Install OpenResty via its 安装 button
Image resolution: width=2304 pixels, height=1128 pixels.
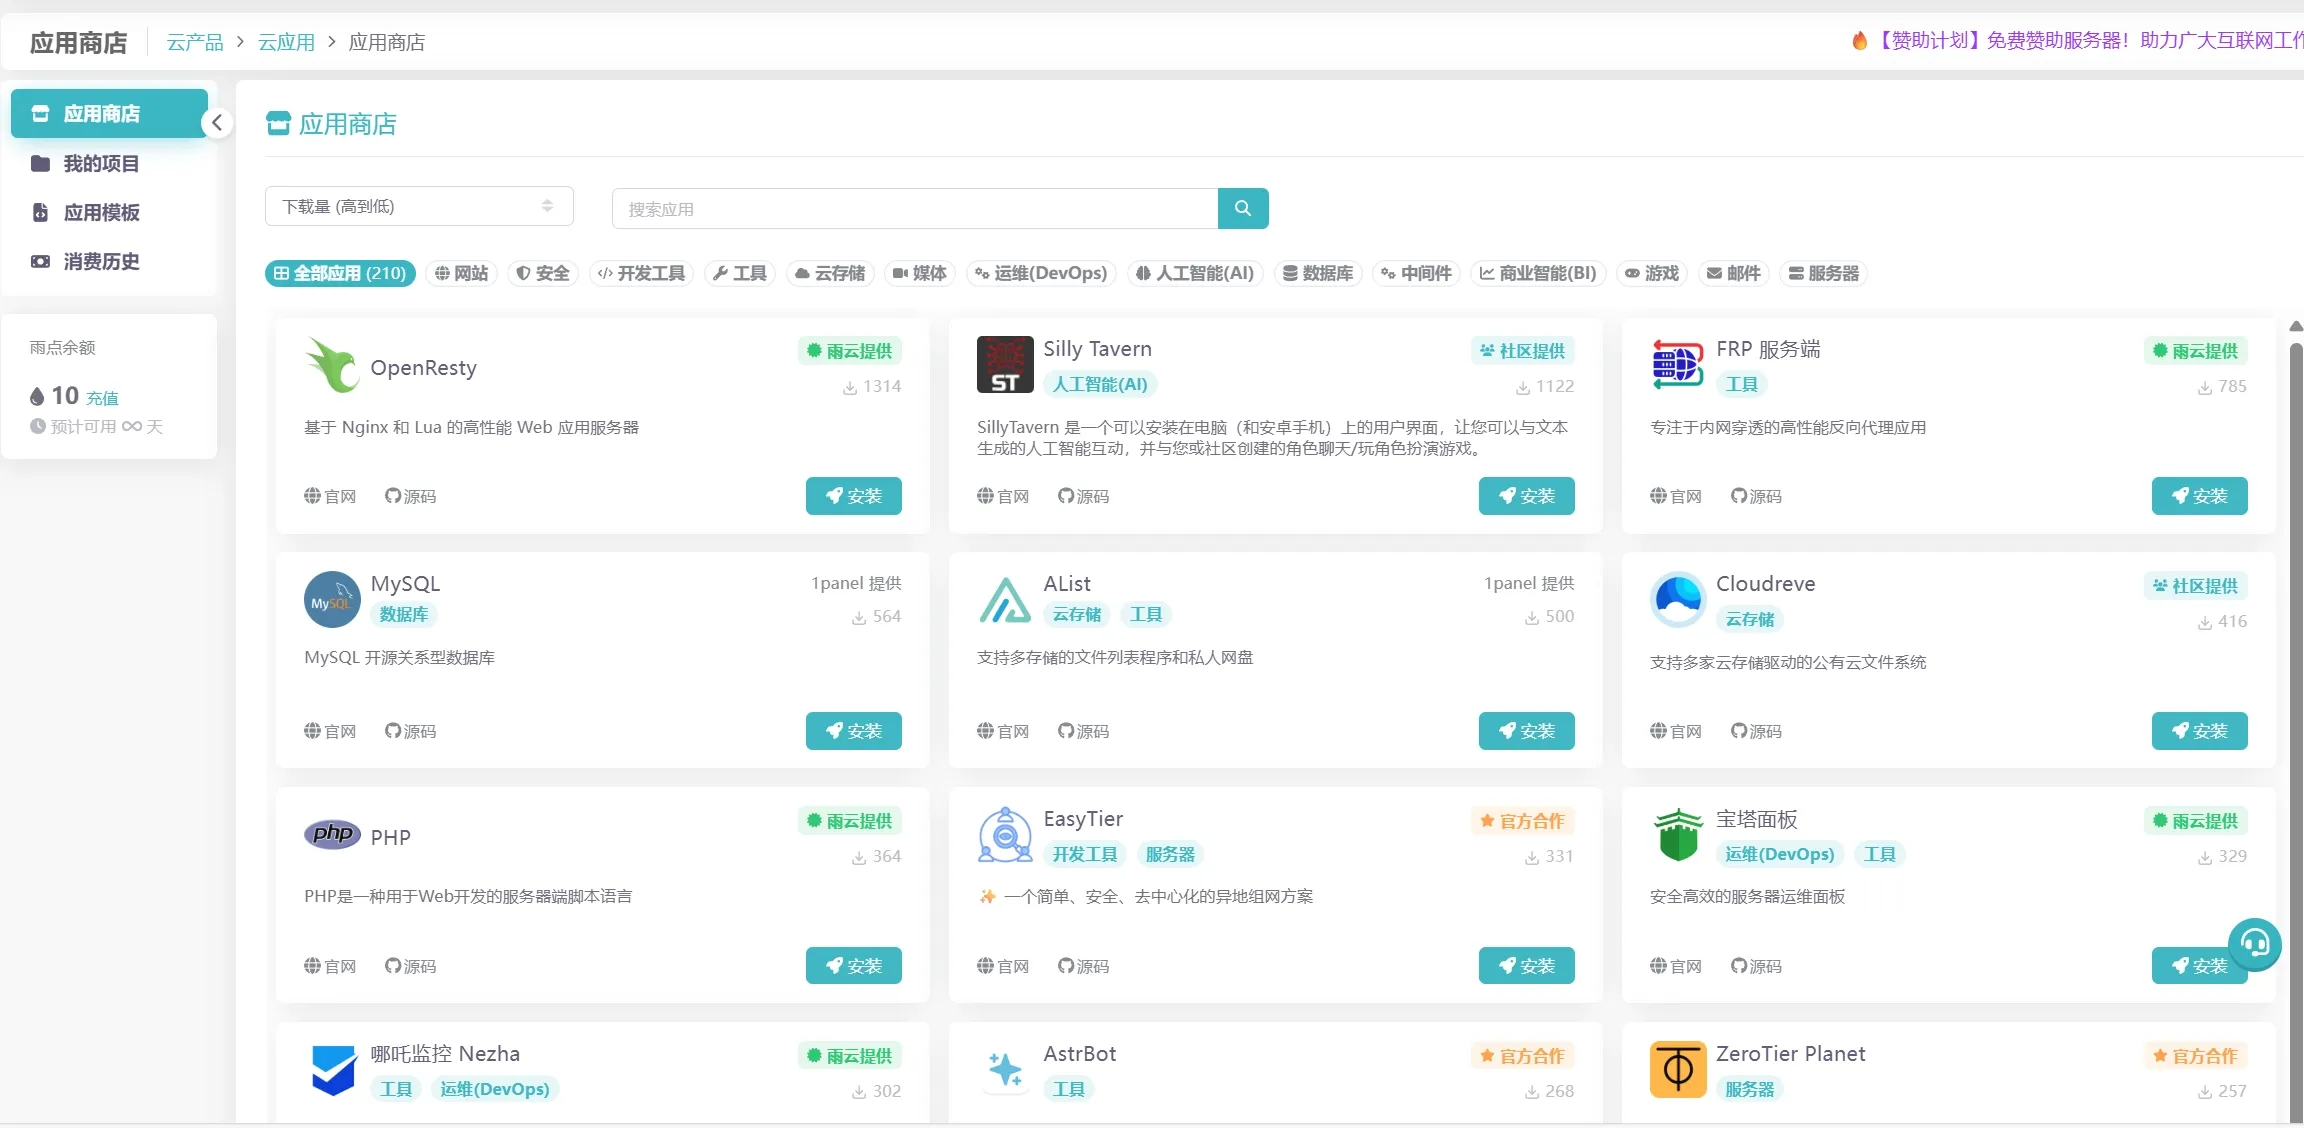click(851, 496)
